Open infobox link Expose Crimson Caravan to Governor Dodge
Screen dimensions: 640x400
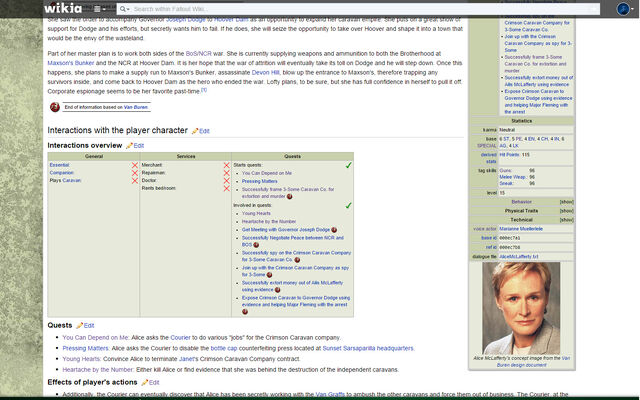point(538,102)
